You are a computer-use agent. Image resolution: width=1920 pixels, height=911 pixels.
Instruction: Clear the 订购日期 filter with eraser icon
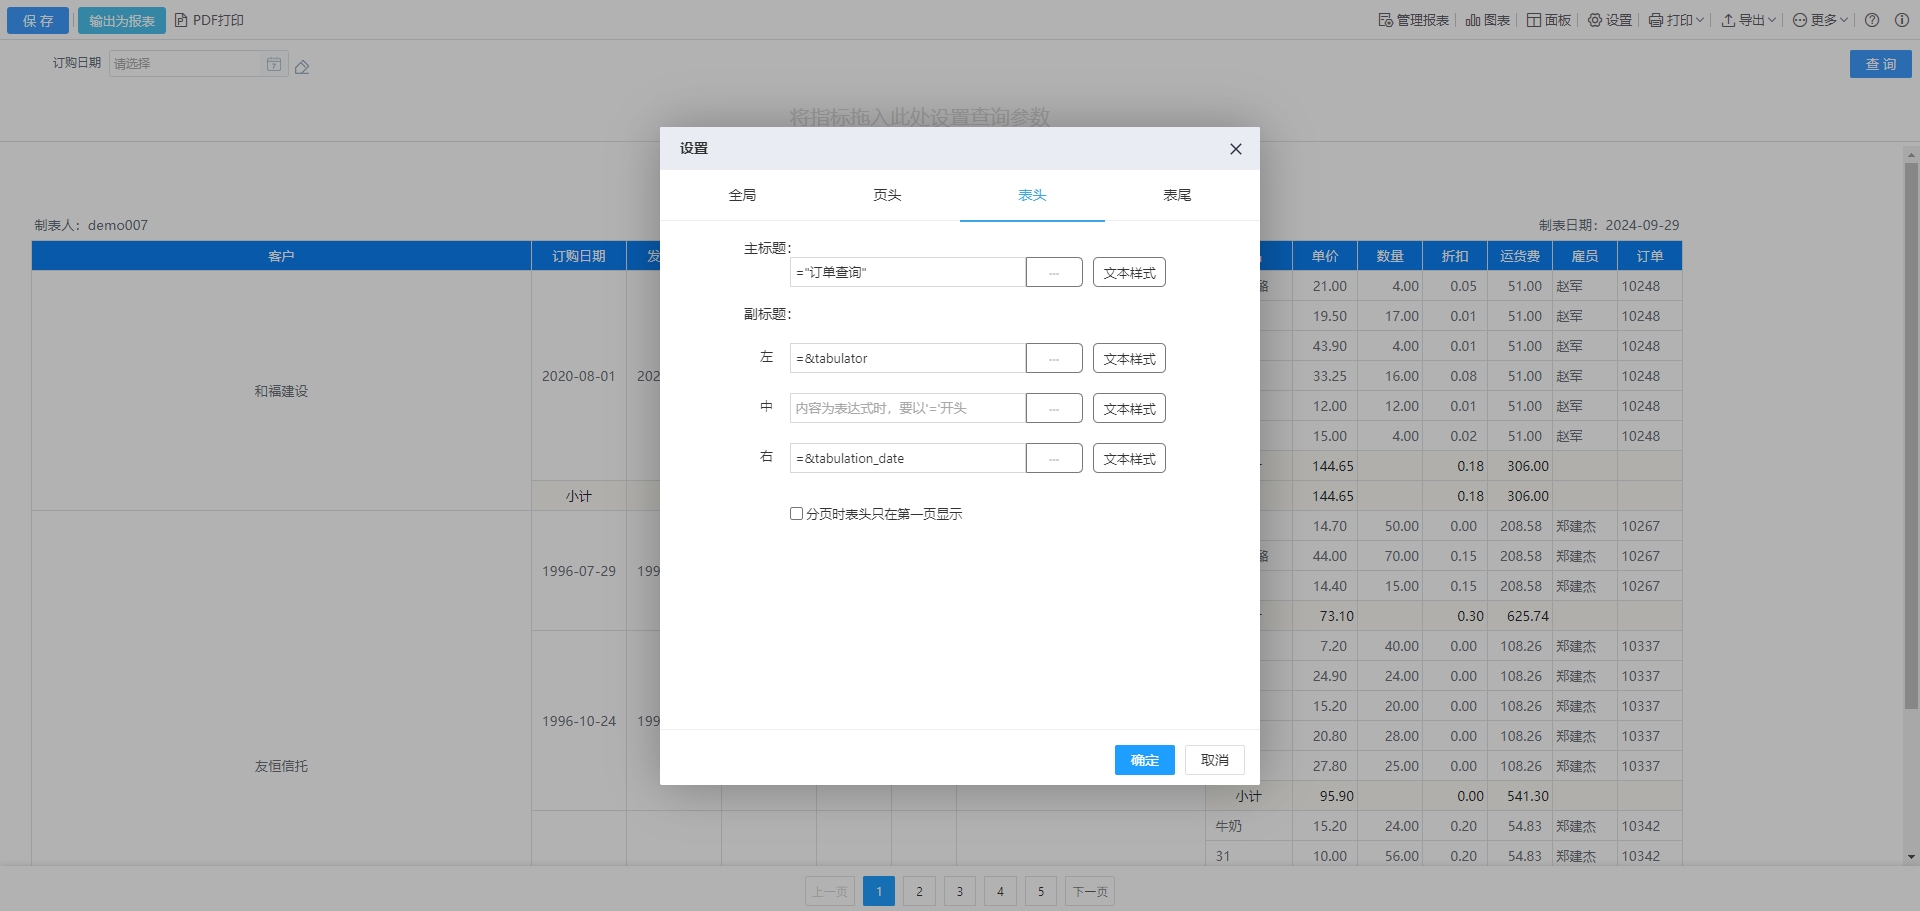tap(302, 67)
